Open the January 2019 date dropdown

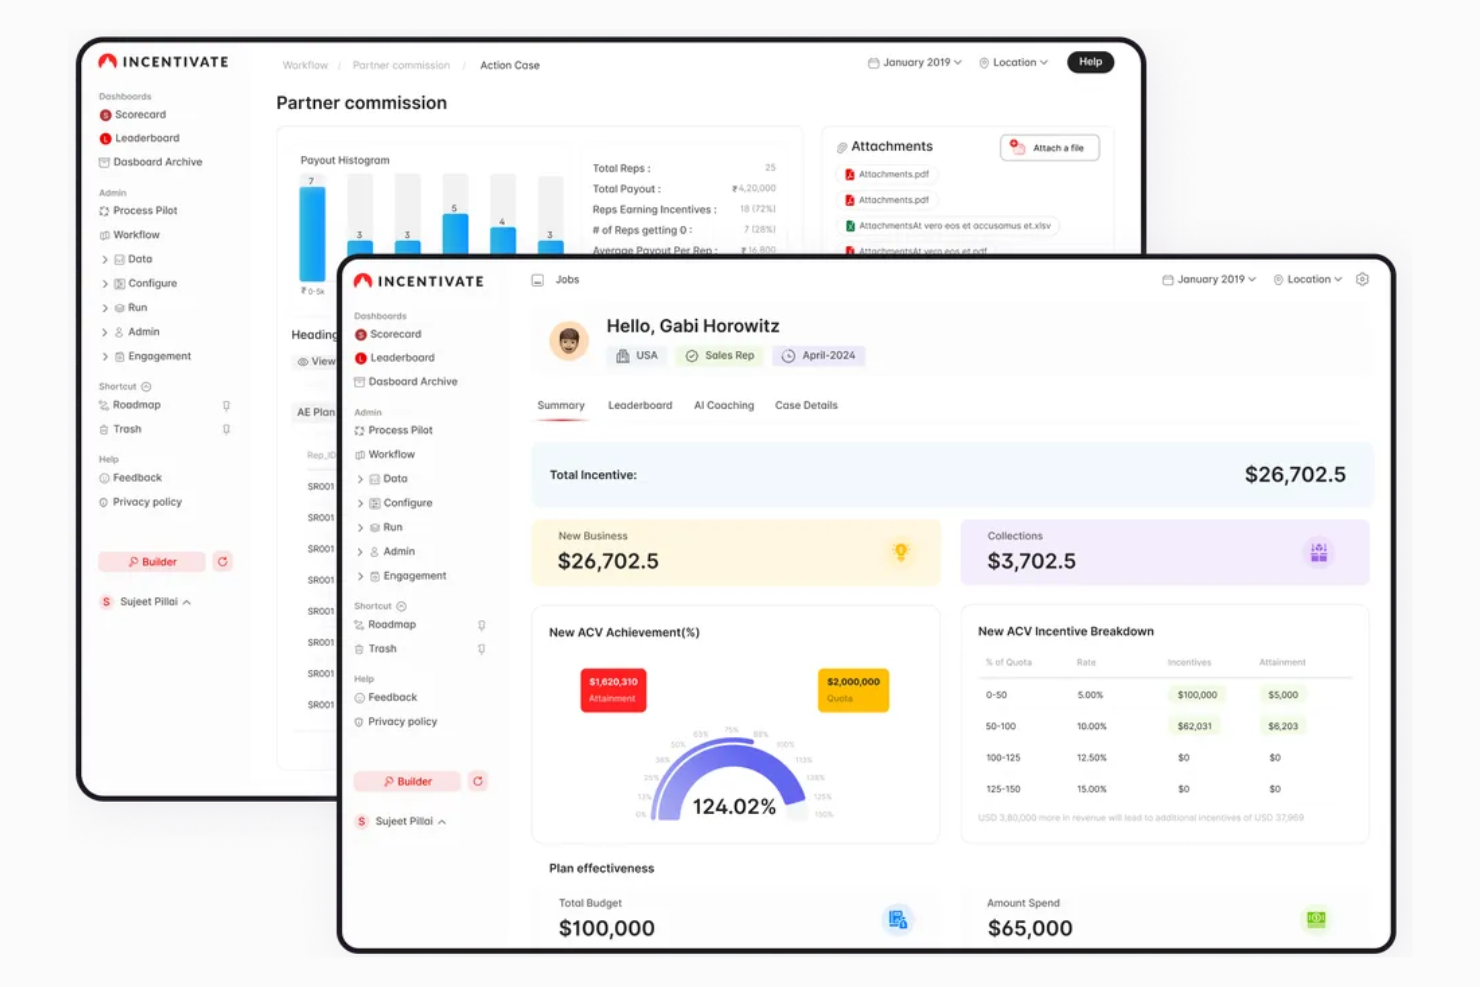(x=1208, y=279)
